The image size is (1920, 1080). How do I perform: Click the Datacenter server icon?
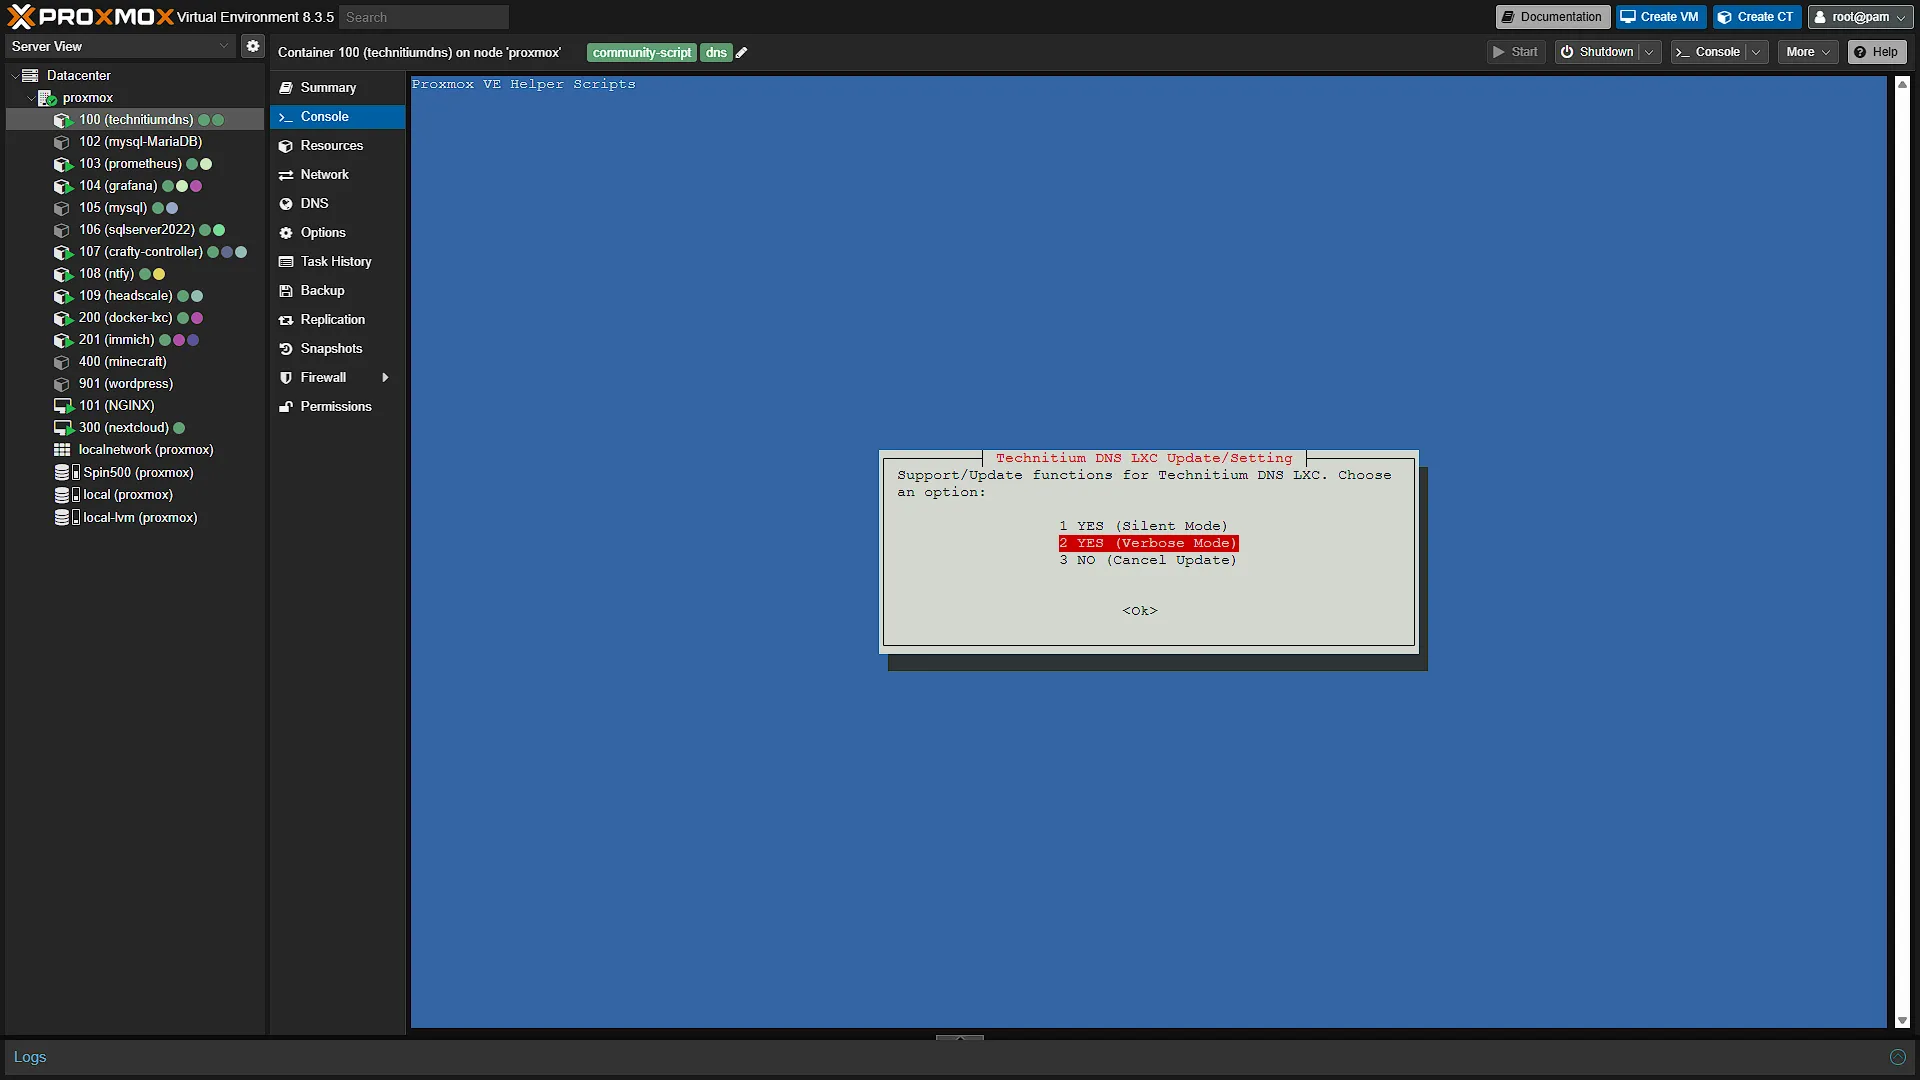click(x=31, y=76)
